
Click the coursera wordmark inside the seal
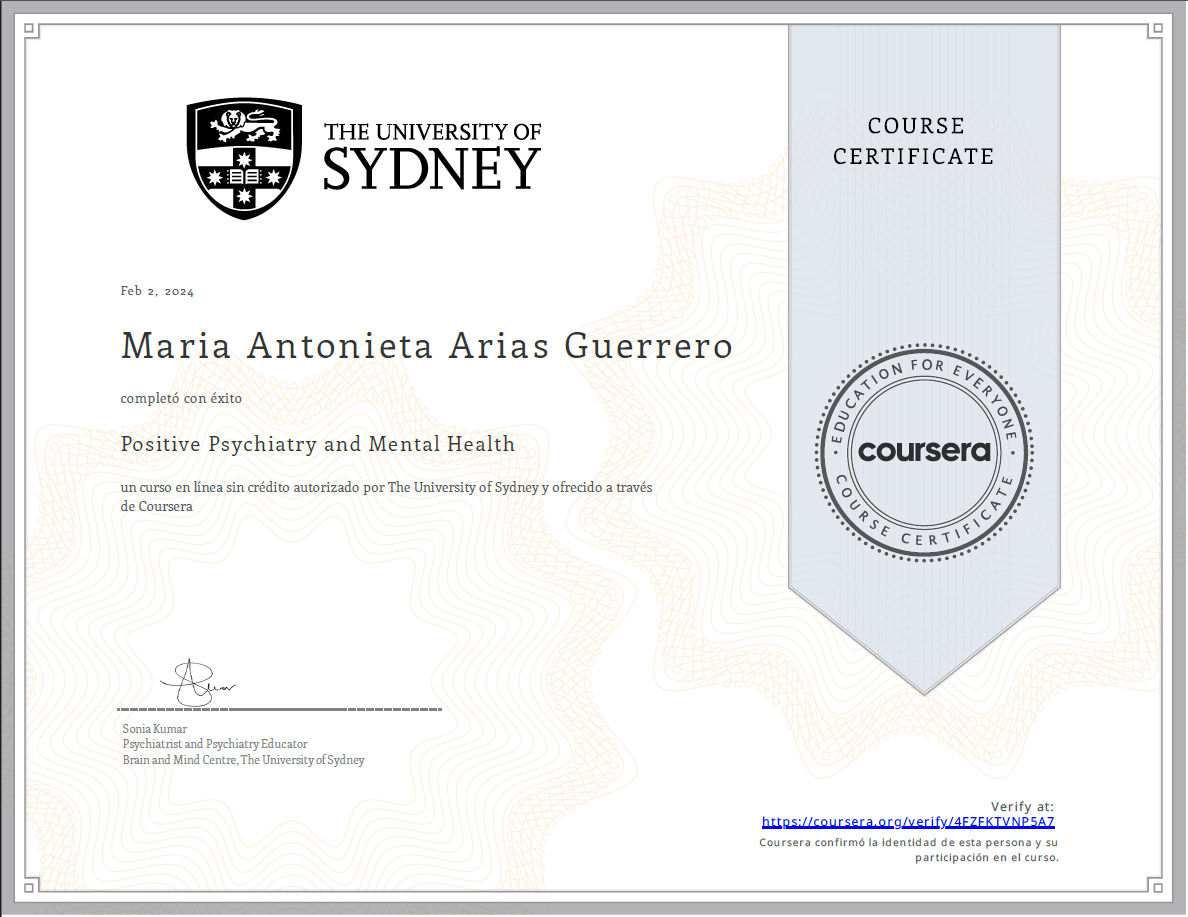pos(924,451)
